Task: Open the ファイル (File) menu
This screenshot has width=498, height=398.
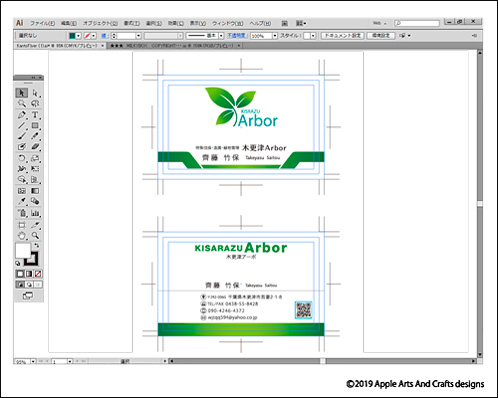Action: click(42, 23)
